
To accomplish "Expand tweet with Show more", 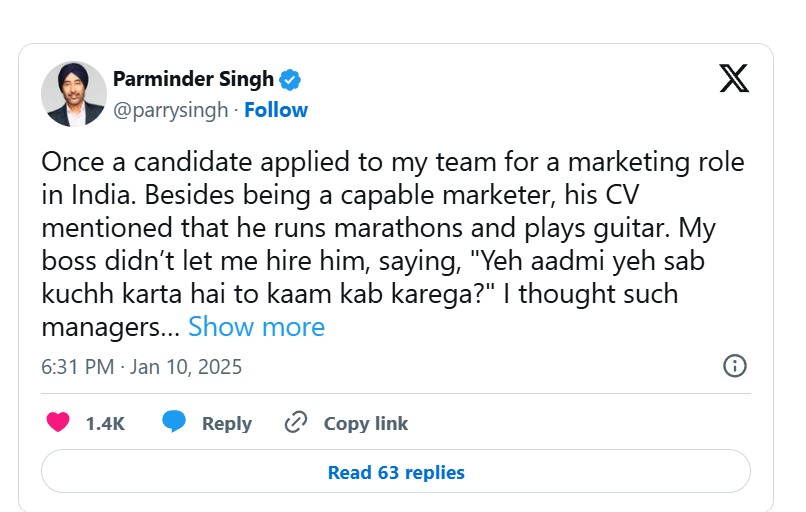I will [256, 327].
